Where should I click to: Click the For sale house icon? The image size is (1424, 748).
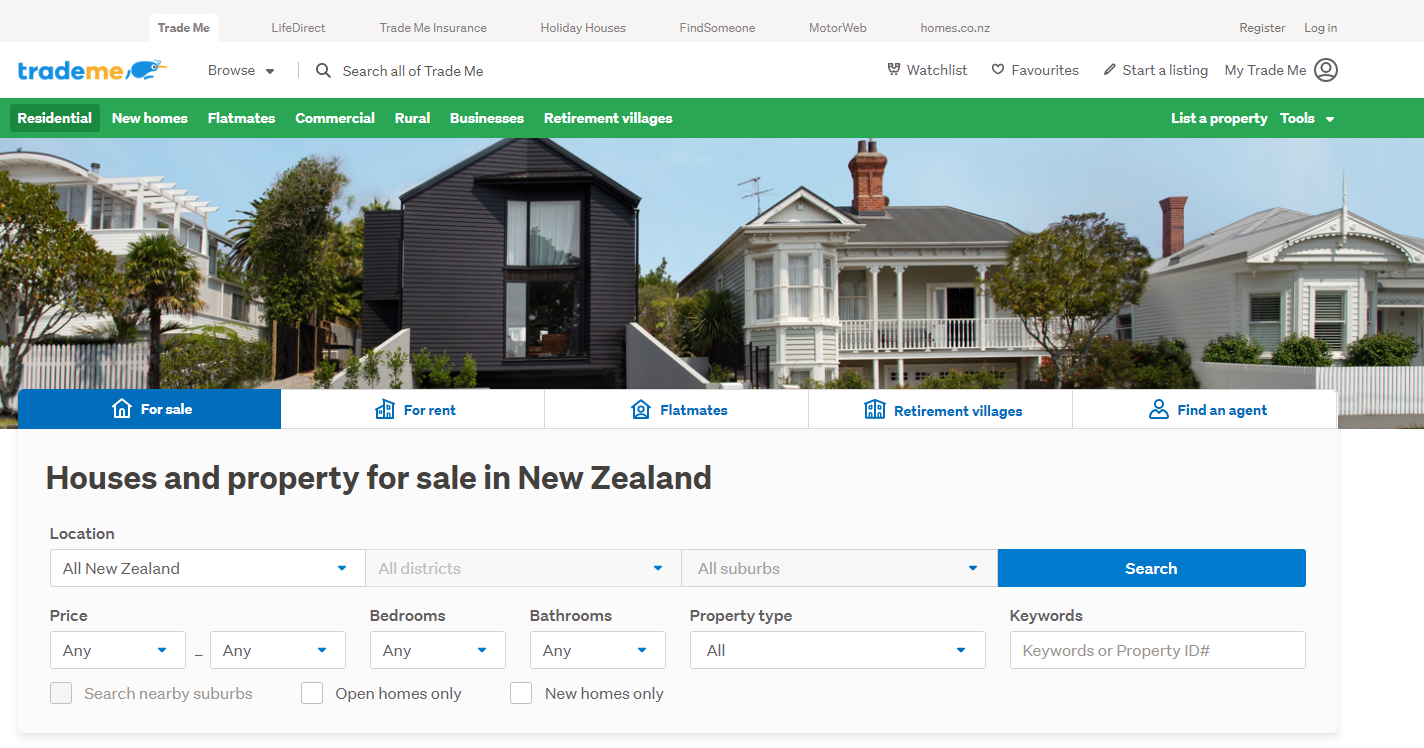(122, 409)
